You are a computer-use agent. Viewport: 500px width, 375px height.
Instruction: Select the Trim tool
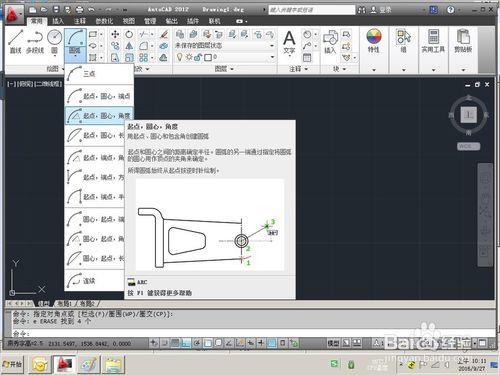[x=144, y=34]
